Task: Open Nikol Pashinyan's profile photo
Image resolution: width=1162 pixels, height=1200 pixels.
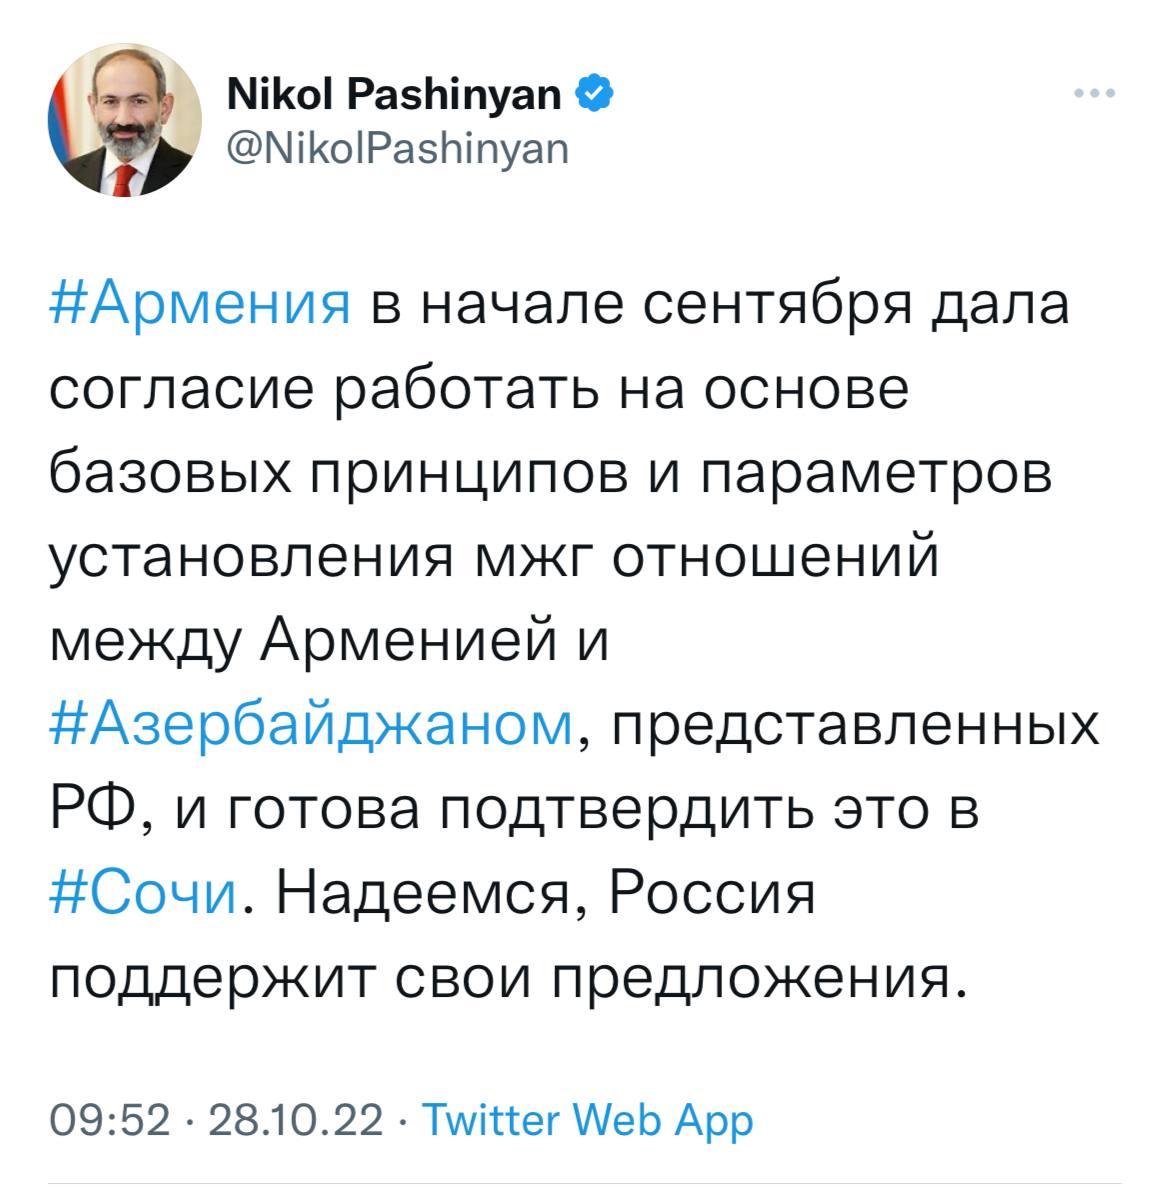Action: tap(125, 120)
